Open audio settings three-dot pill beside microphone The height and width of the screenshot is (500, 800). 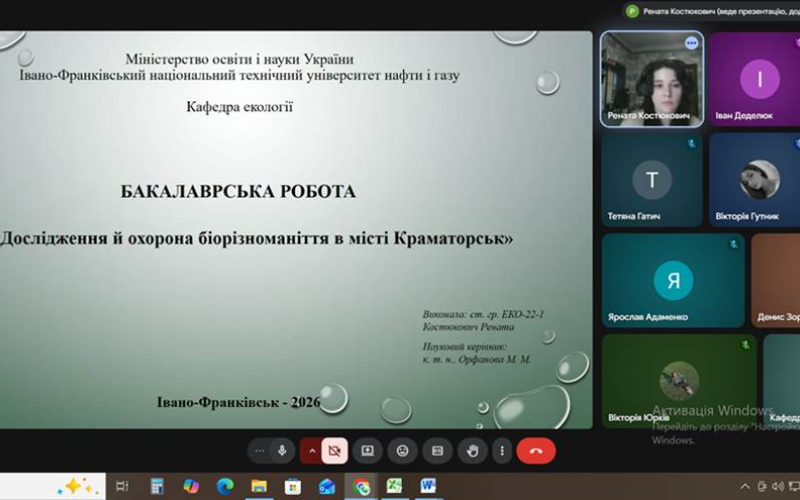point(259,451)
